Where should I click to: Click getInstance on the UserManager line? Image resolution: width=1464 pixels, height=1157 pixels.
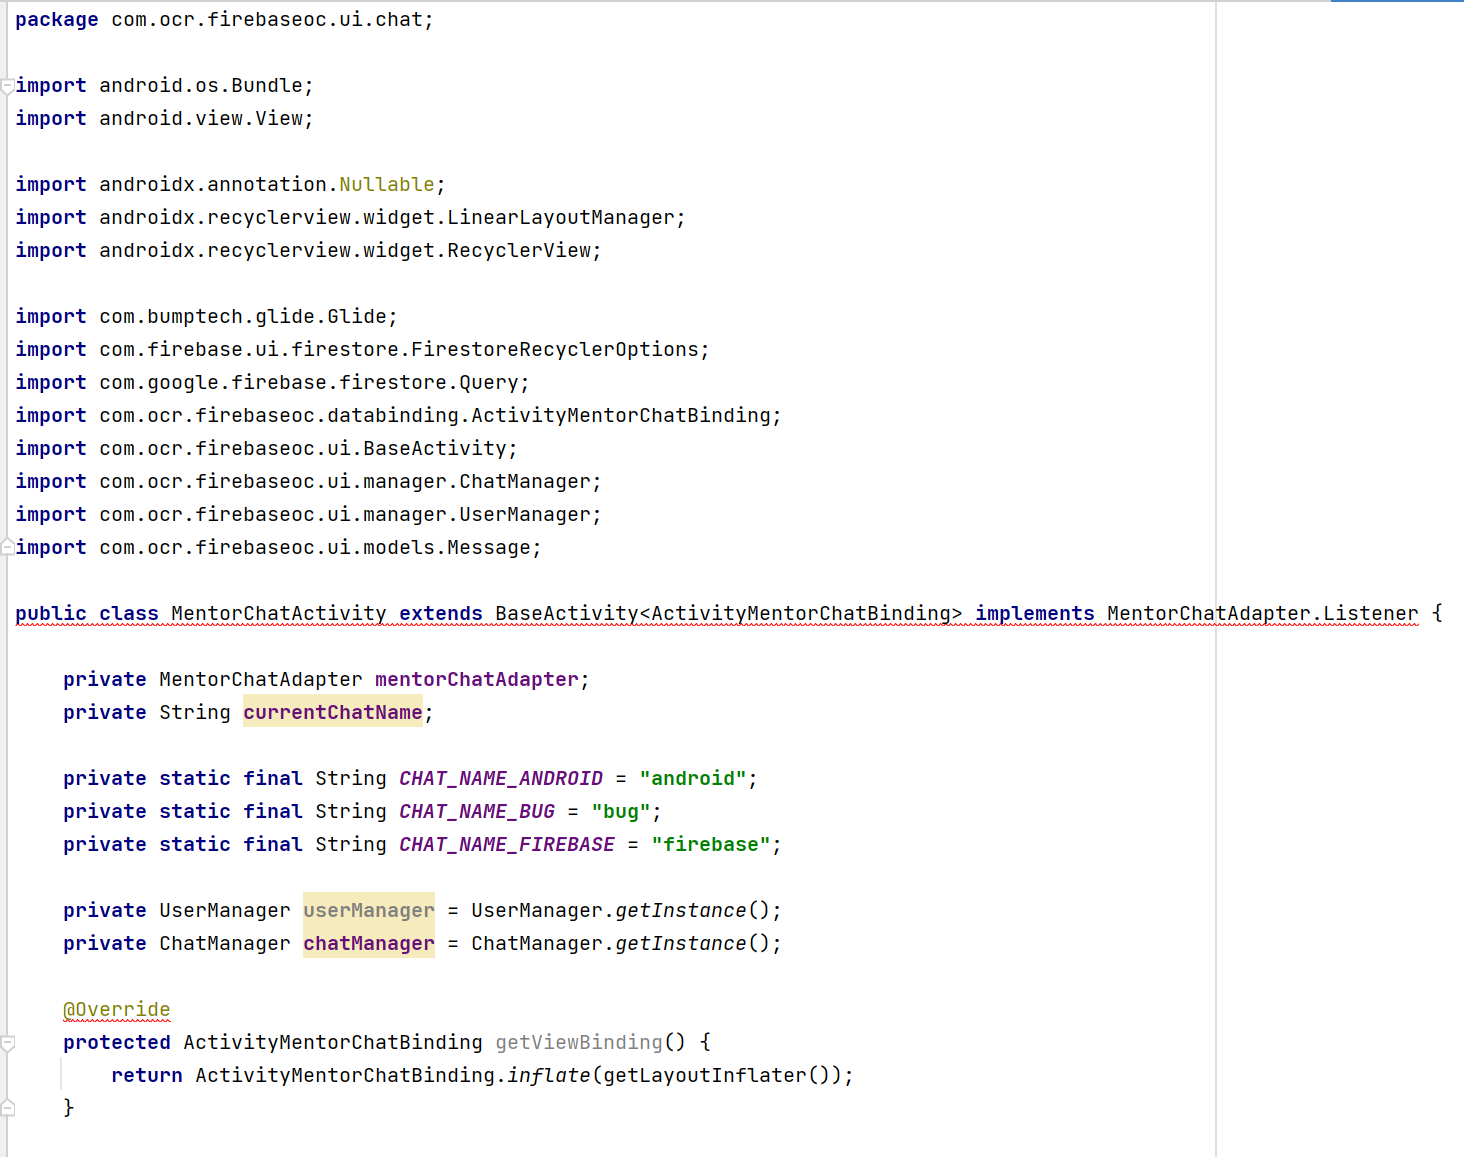pyautogui.click(x=681, y=911)
